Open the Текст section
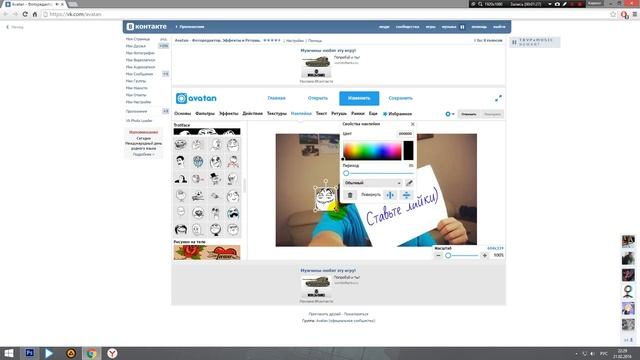 point(321,113)
